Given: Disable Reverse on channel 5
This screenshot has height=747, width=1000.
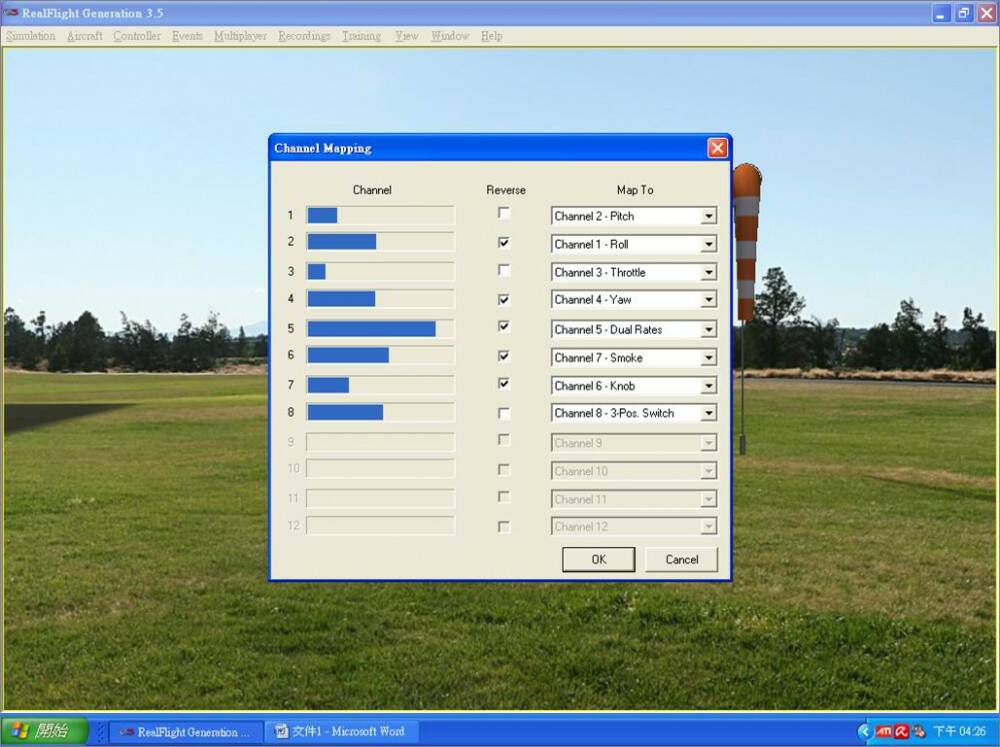Looking at the screenshot, I should [504, 326].
